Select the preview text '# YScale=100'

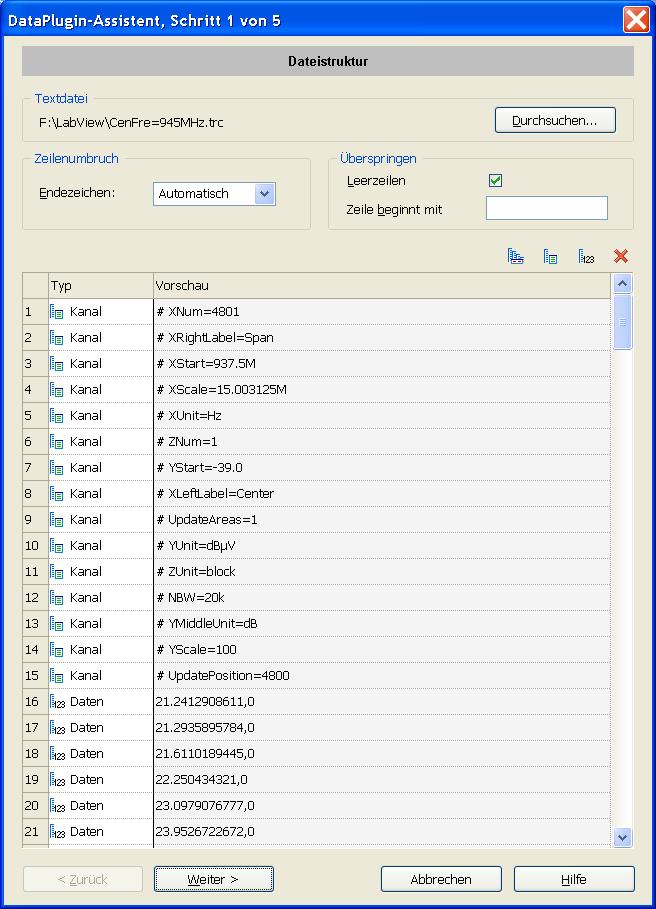coord(196,650)
